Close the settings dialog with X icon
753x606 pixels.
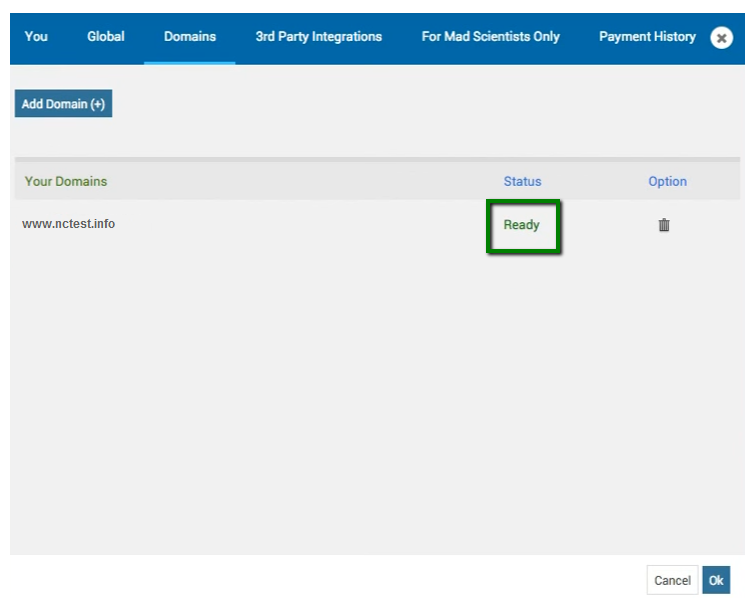point(721,37)
